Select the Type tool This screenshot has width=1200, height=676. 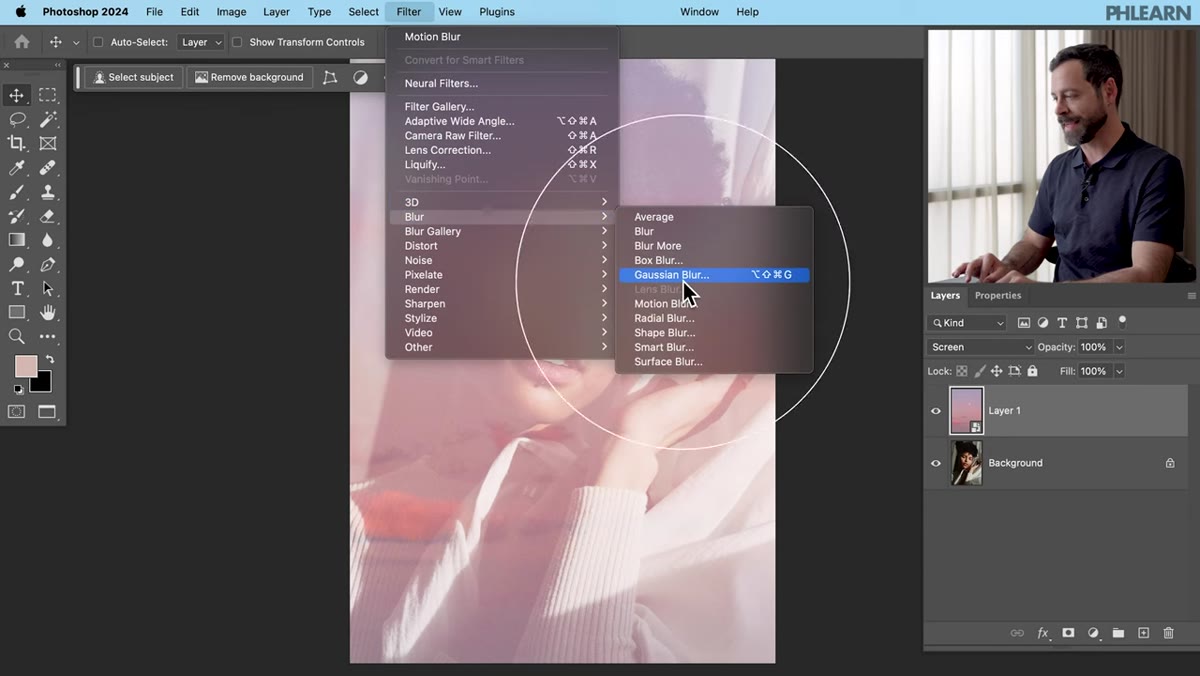tap(17, 288)
